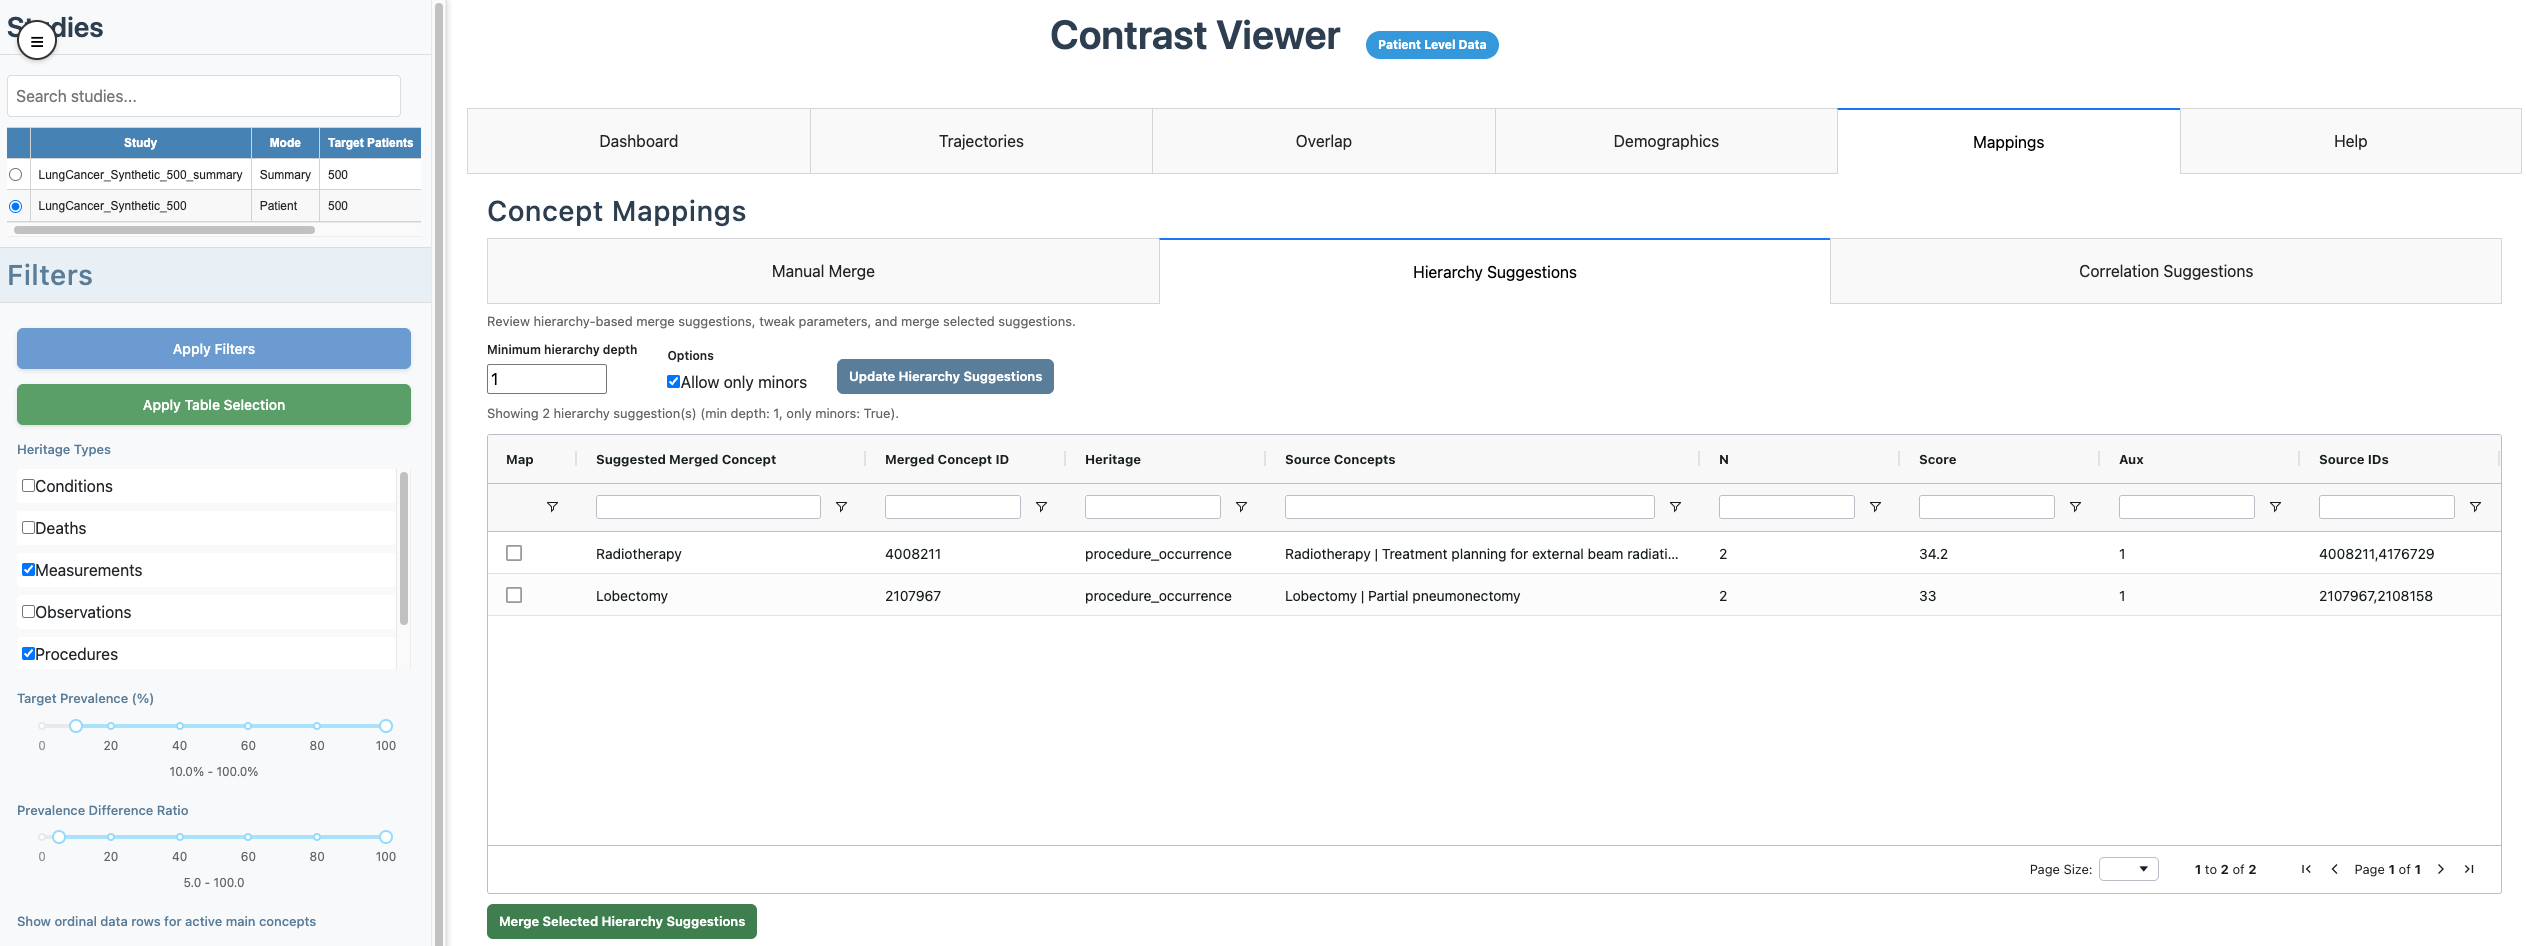Switch to the Trajectories tab
The width and height of the screenshot is (2526, 946).
point(980,141)
